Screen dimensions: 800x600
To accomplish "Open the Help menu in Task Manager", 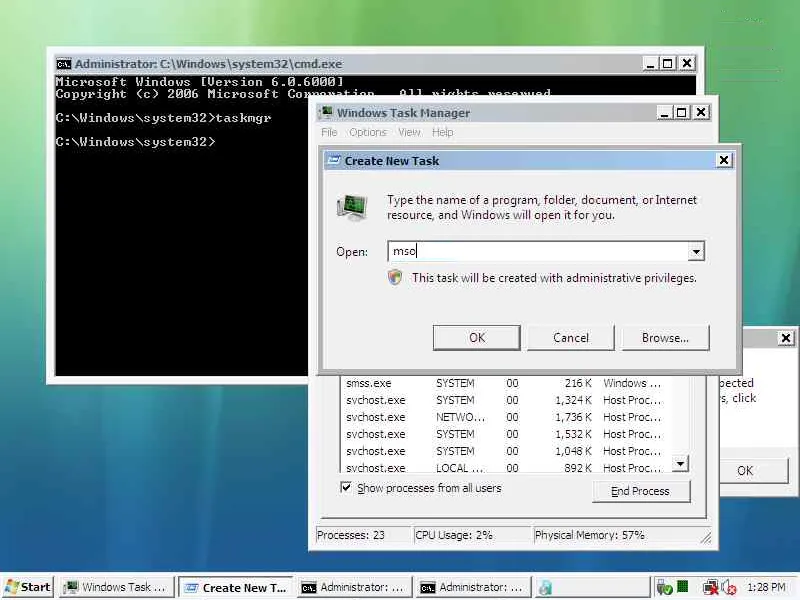I will [442, 132].
